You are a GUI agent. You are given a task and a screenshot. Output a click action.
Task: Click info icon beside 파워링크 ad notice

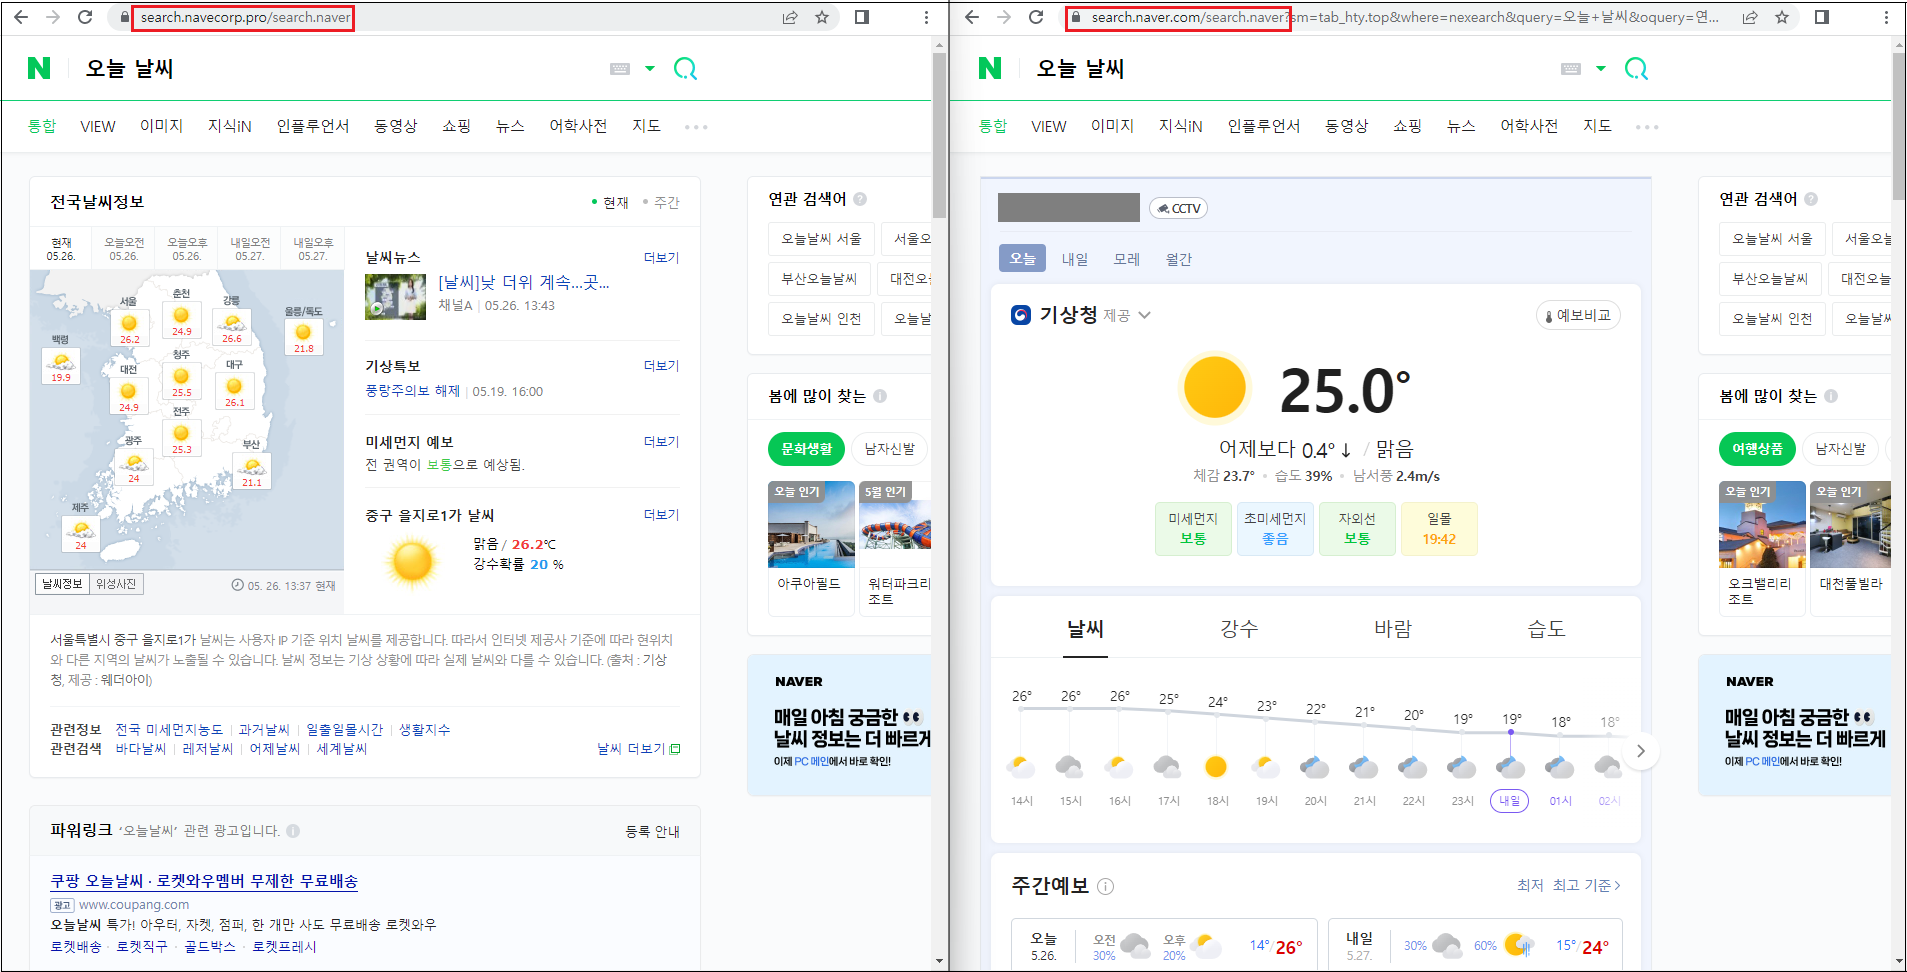pyautogui.click(x=293, y=831)
